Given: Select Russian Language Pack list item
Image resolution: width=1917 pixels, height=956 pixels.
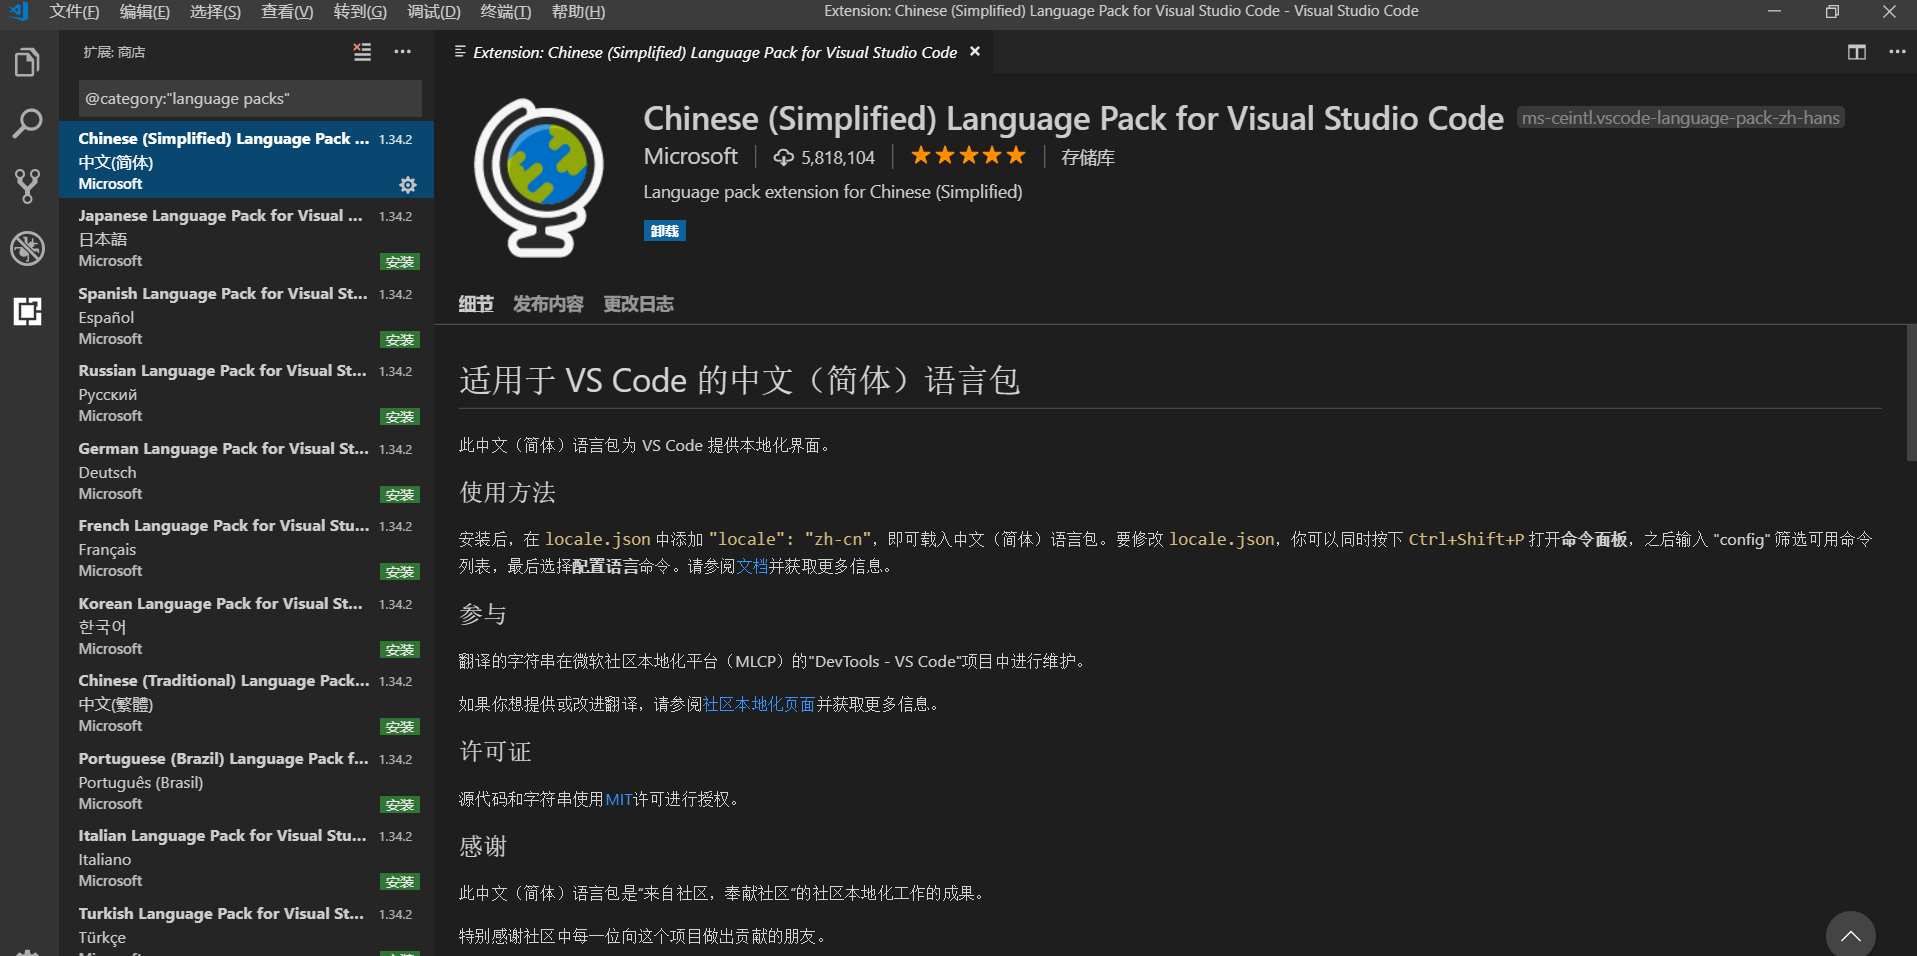Looking at the screenshot, I should click(x=246, y=393).
